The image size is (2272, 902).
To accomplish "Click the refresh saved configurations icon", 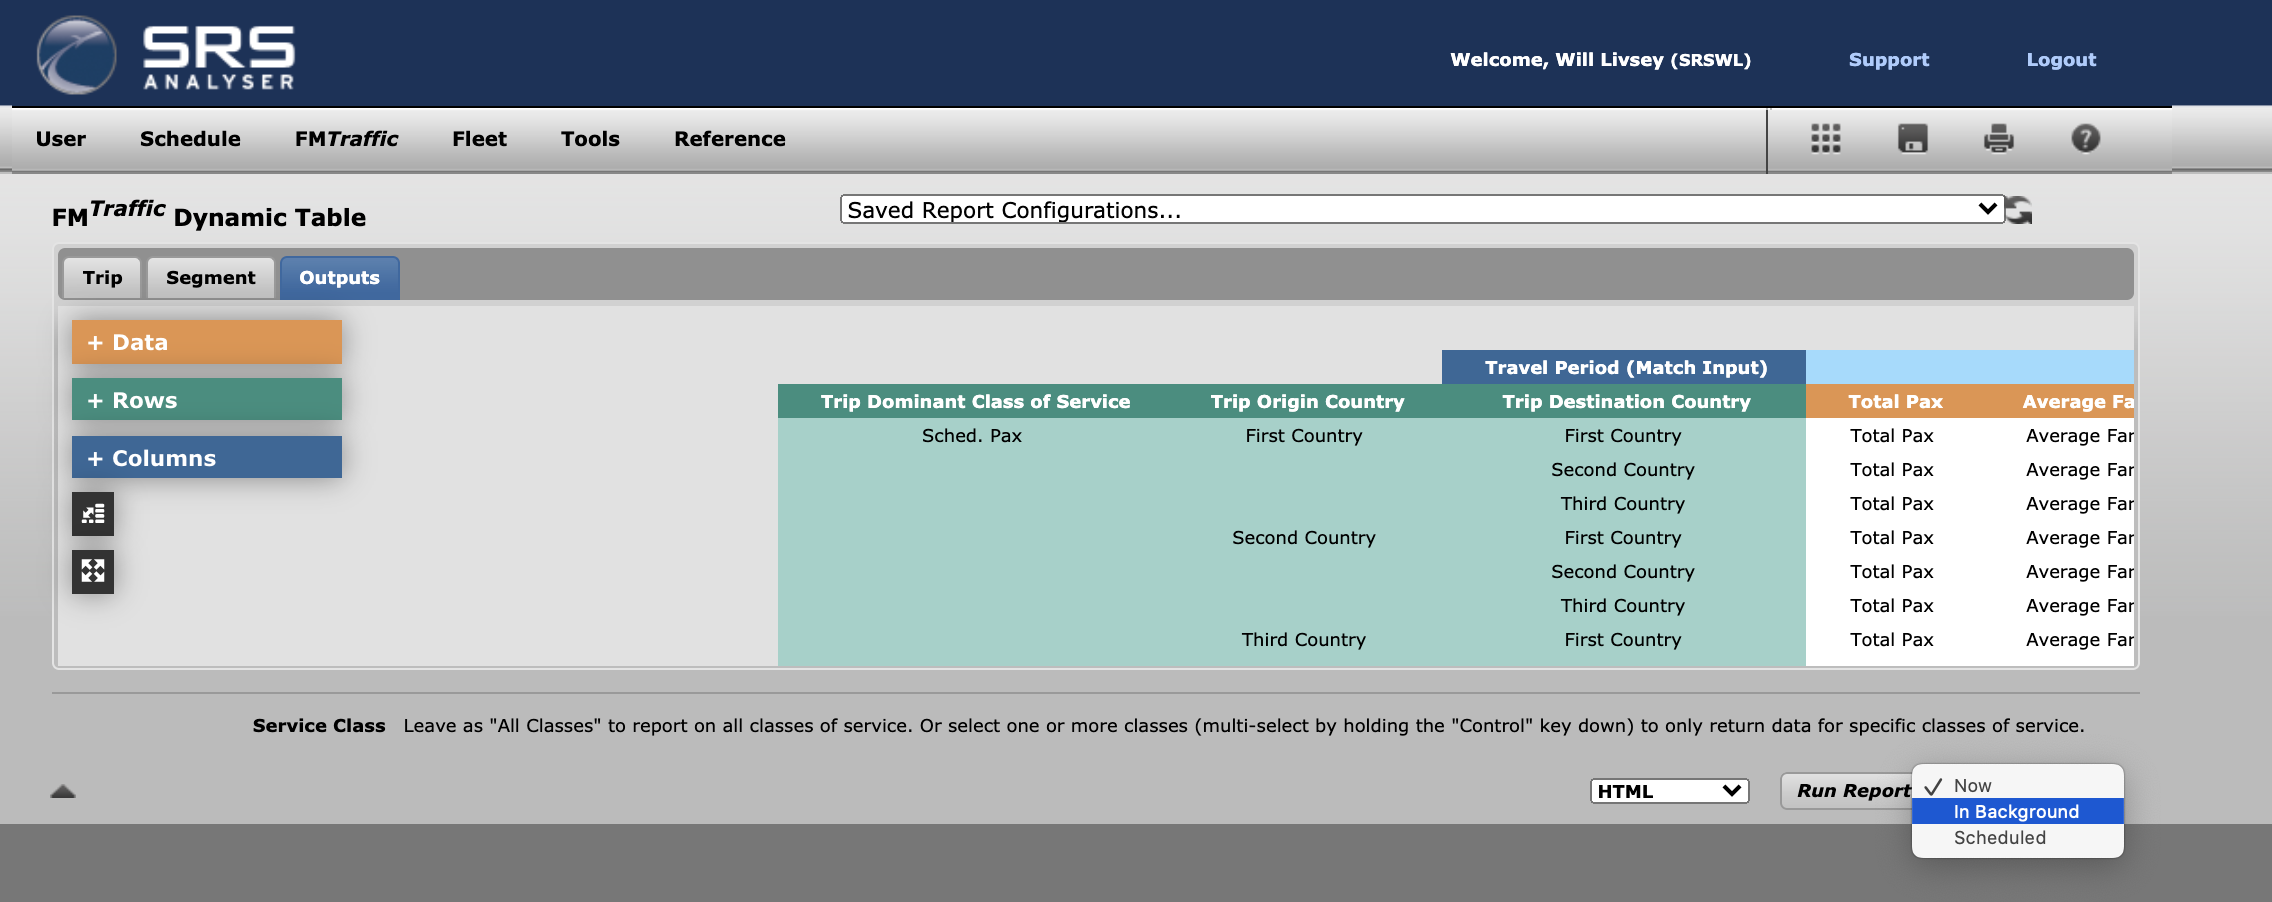I will click(x=2019, y=210).
